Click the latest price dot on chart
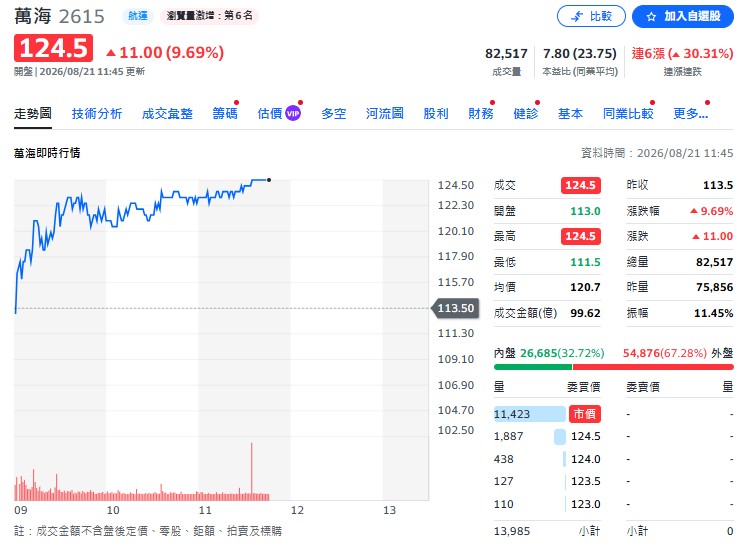Image resolution: width=744 pixels, height=553 pixels. pyautogui.click(x=269, y=180)
